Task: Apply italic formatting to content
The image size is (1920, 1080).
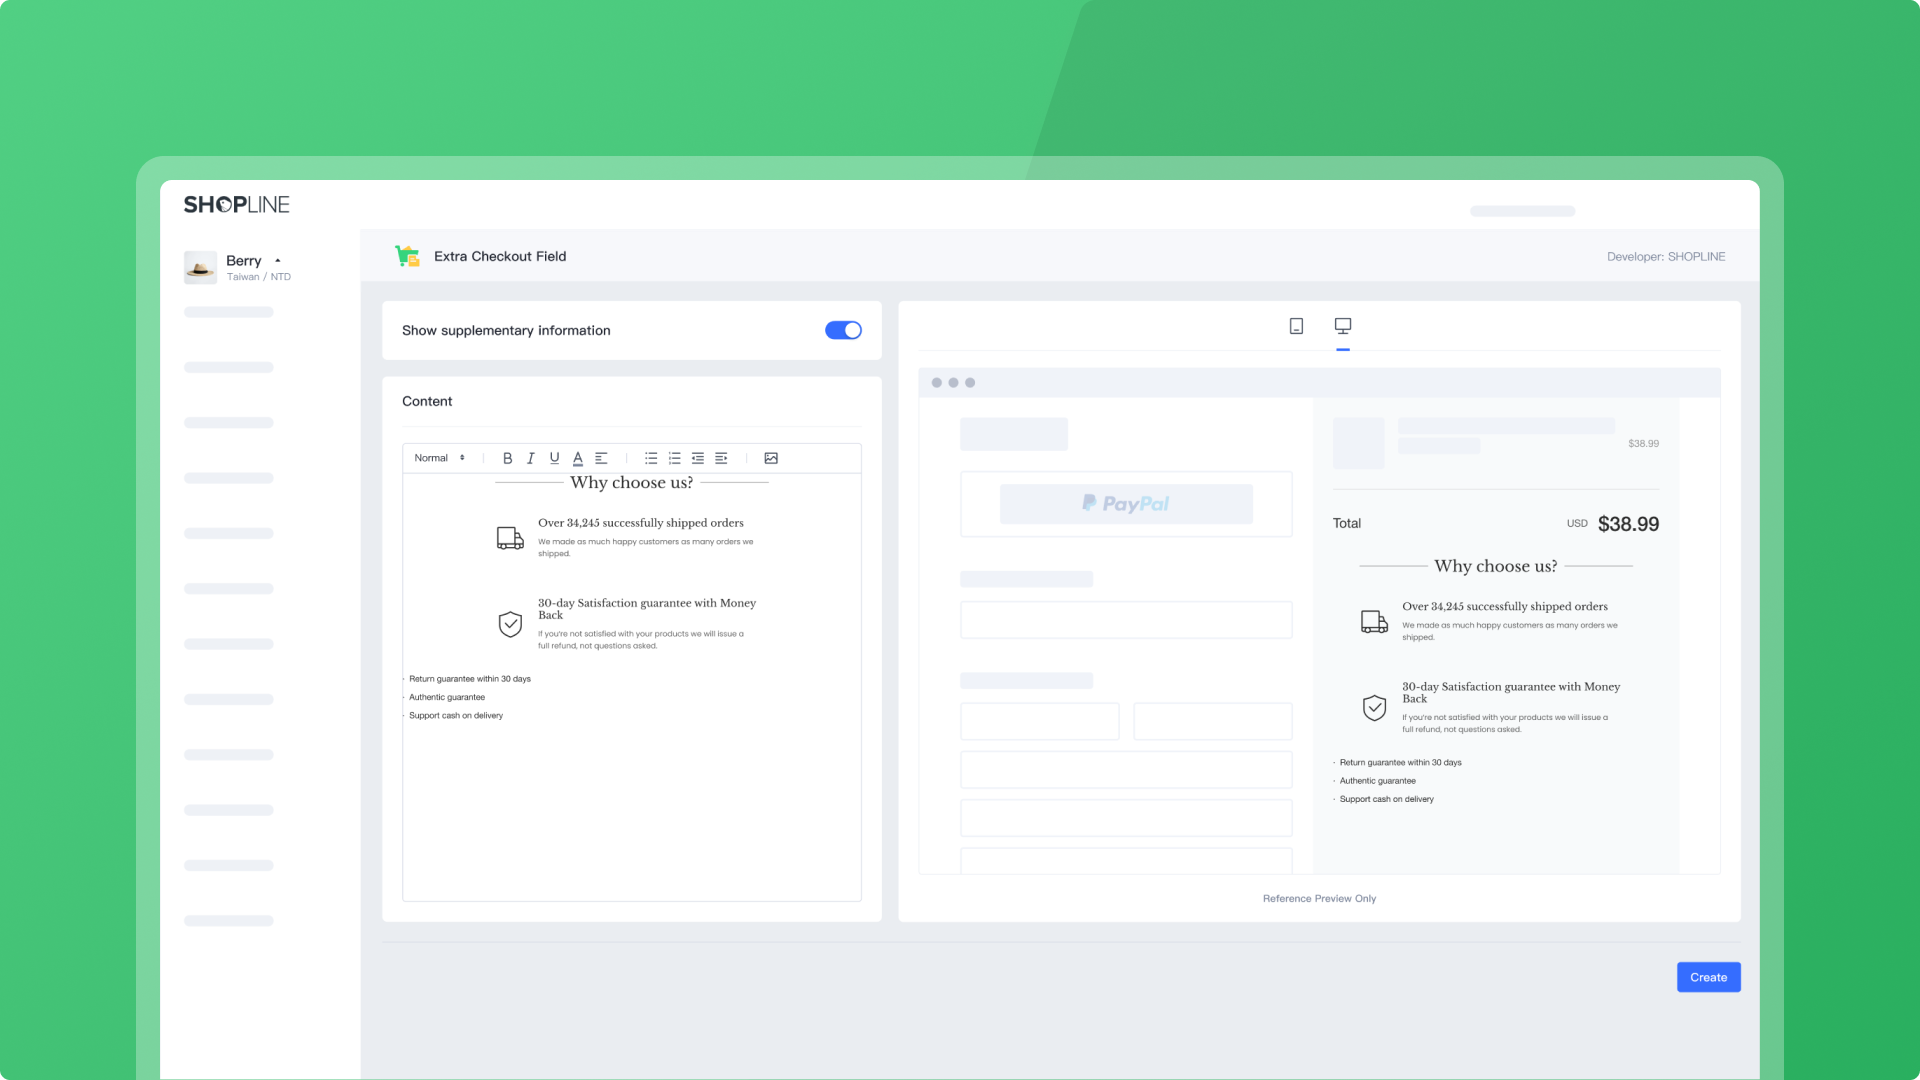Action: tap(531, 458)
